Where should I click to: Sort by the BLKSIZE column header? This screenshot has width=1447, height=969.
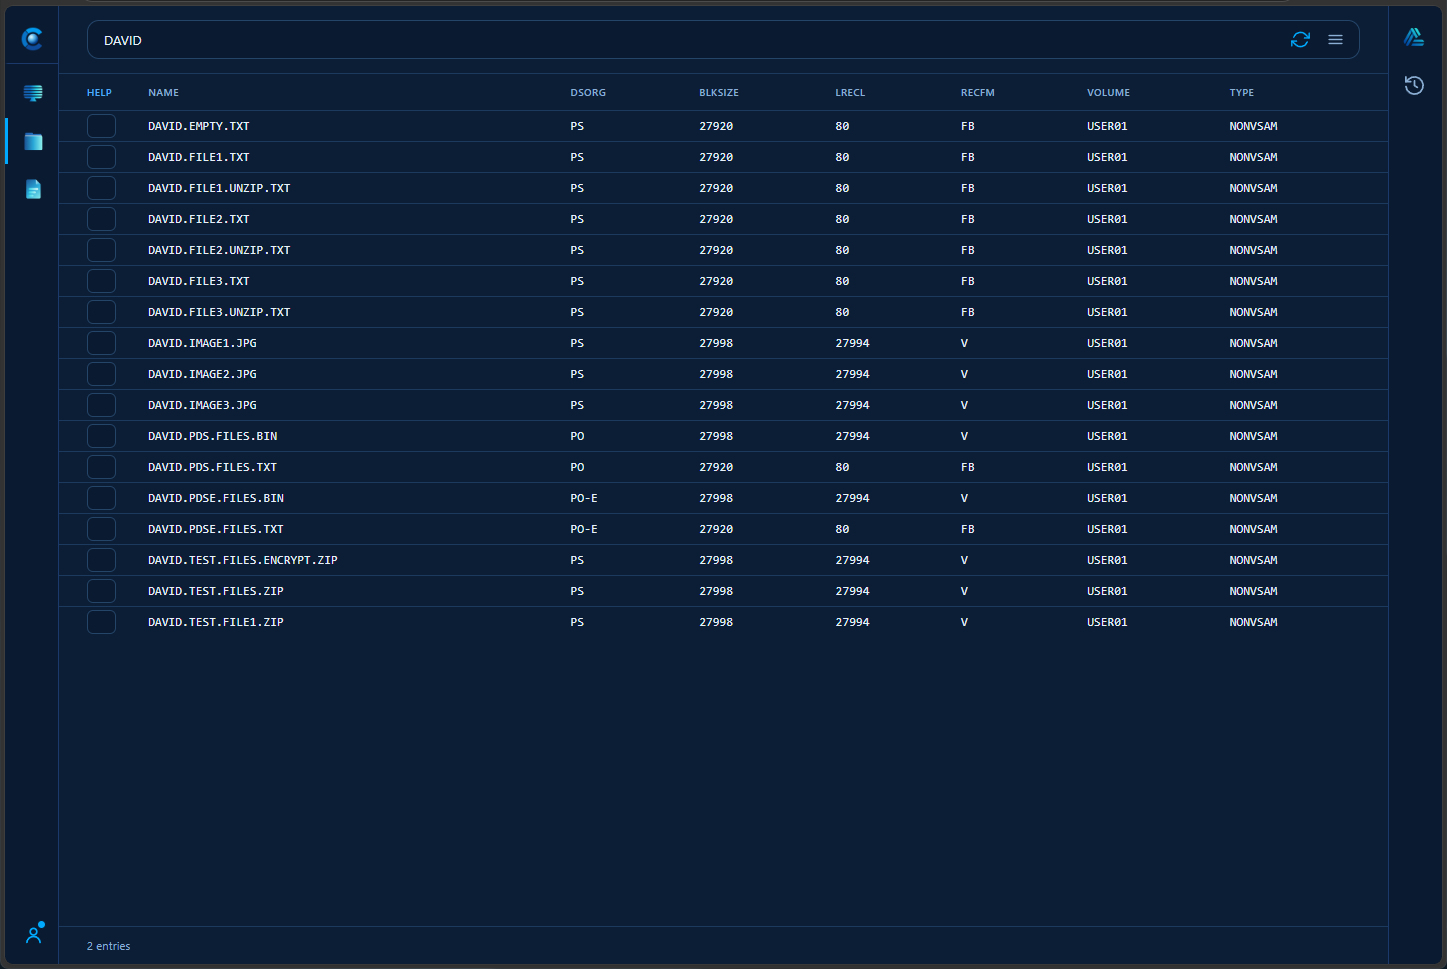click(719, 93)
